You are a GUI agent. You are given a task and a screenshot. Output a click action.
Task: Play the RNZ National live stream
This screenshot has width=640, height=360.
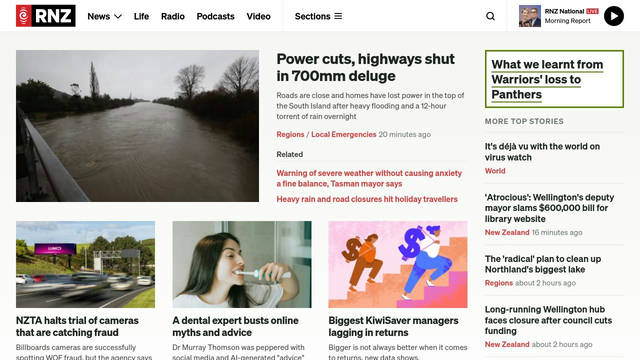613,16
